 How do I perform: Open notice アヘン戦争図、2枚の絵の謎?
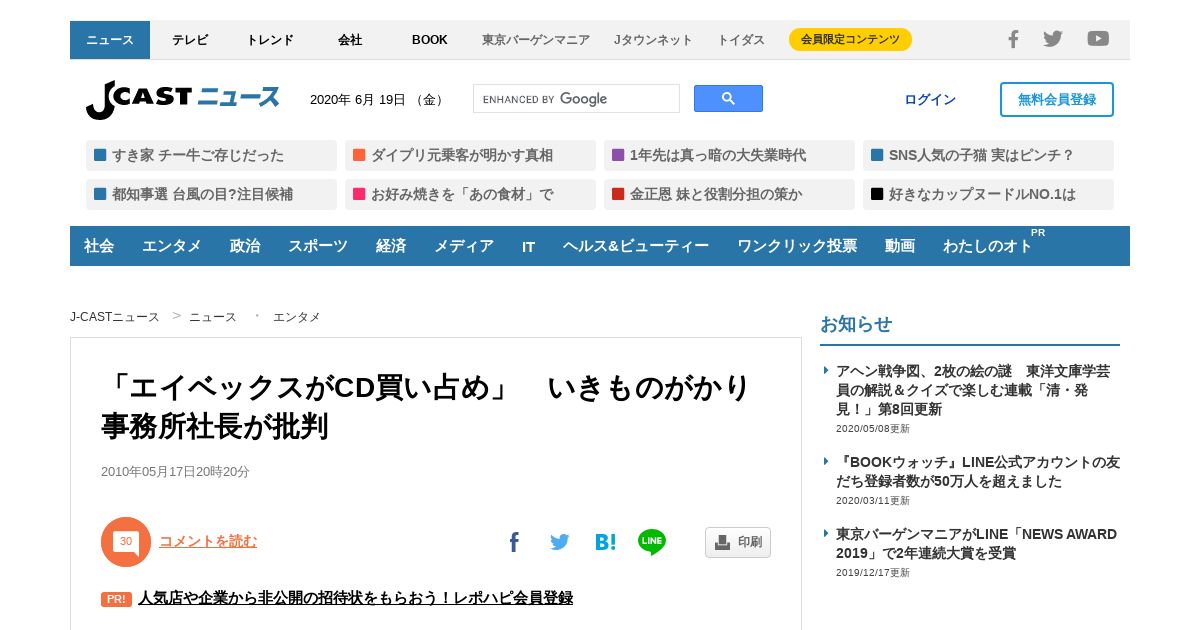pos(973,390)
